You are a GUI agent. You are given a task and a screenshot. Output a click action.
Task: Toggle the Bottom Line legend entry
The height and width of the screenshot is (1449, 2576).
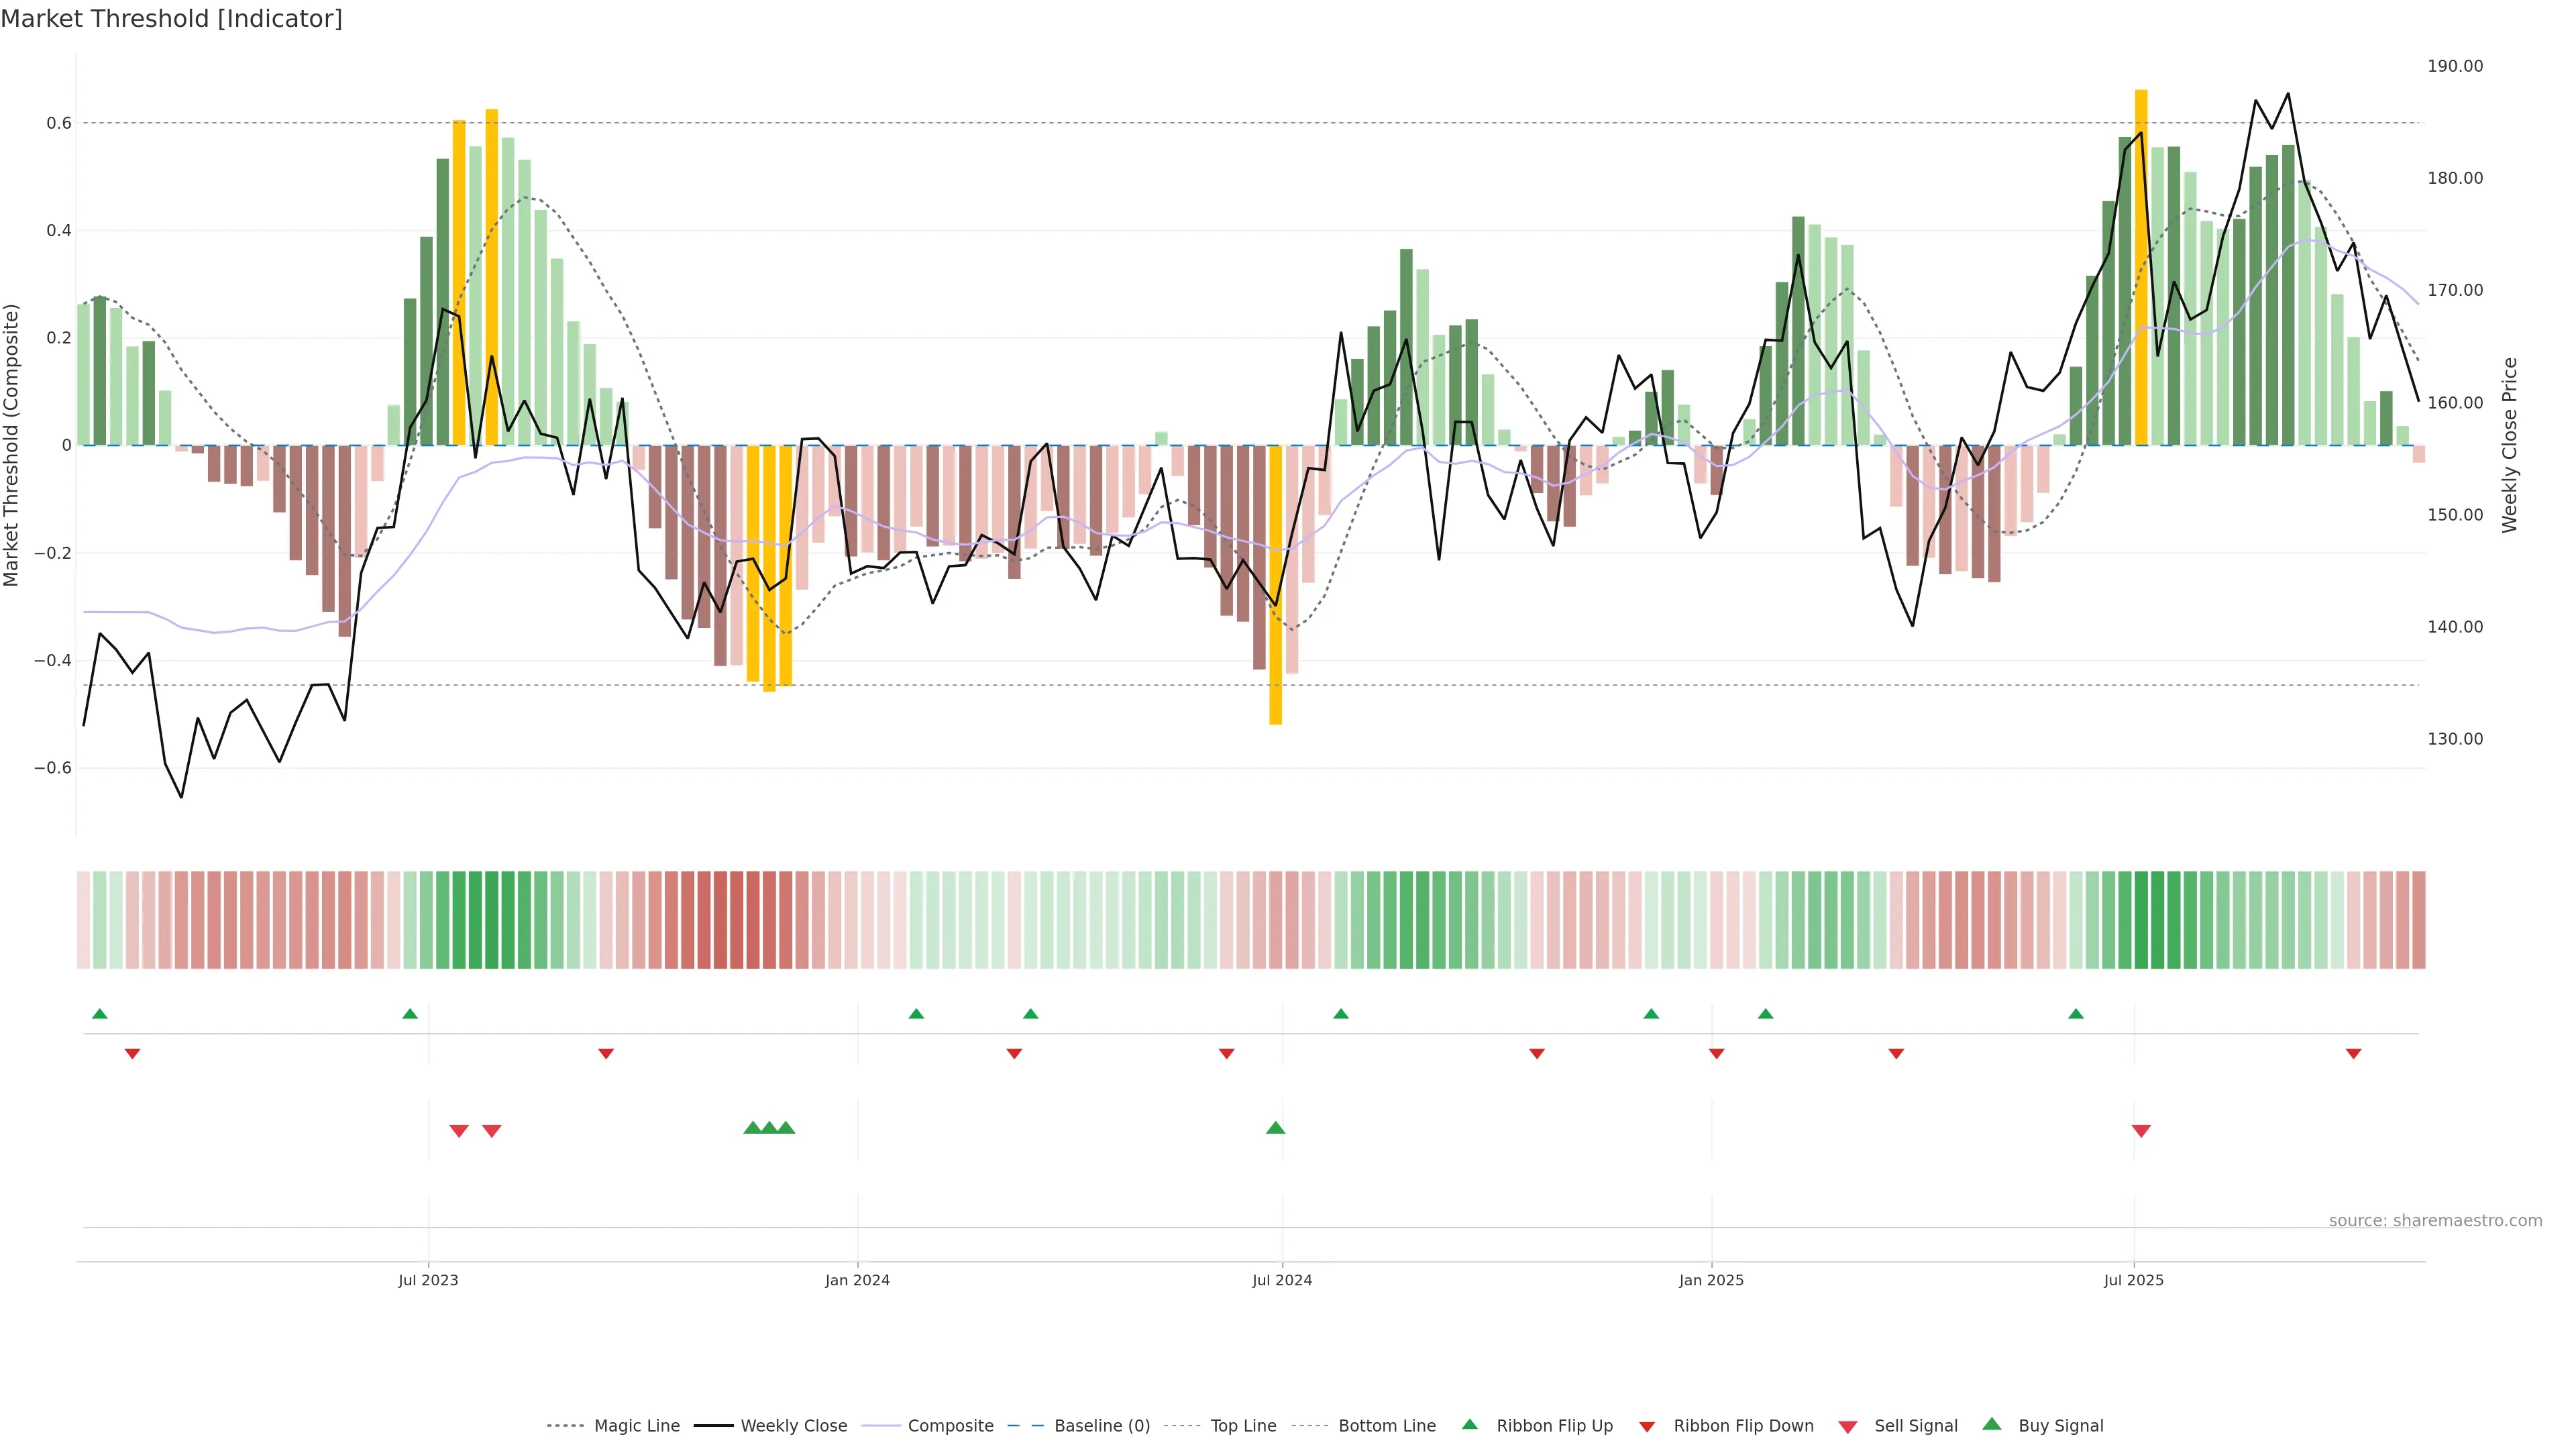(x=1386, y=1426)
